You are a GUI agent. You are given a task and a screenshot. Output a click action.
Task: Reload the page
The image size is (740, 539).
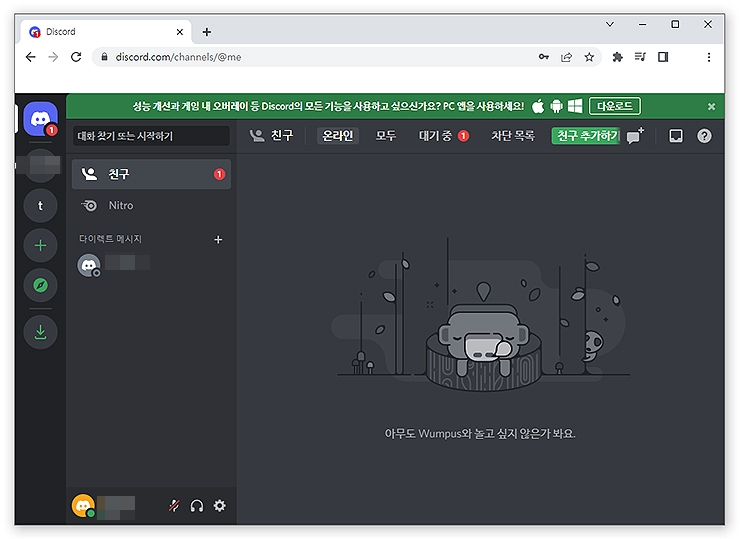(76, 57)
